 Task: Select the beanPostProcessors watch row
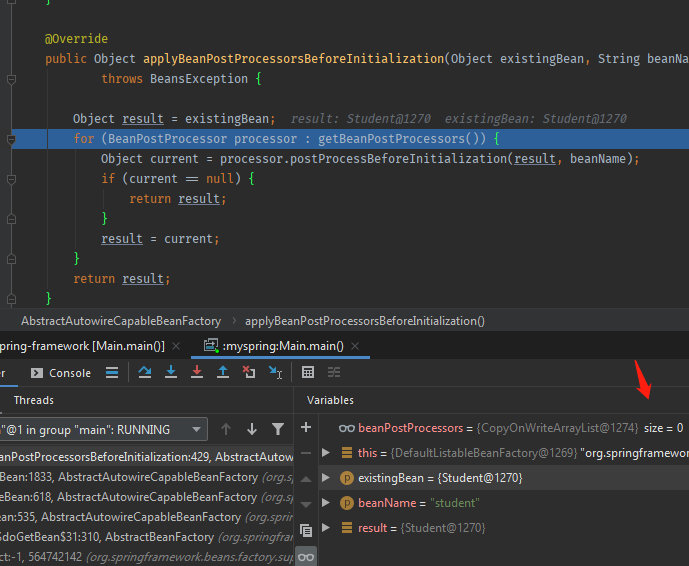point(504,428)
